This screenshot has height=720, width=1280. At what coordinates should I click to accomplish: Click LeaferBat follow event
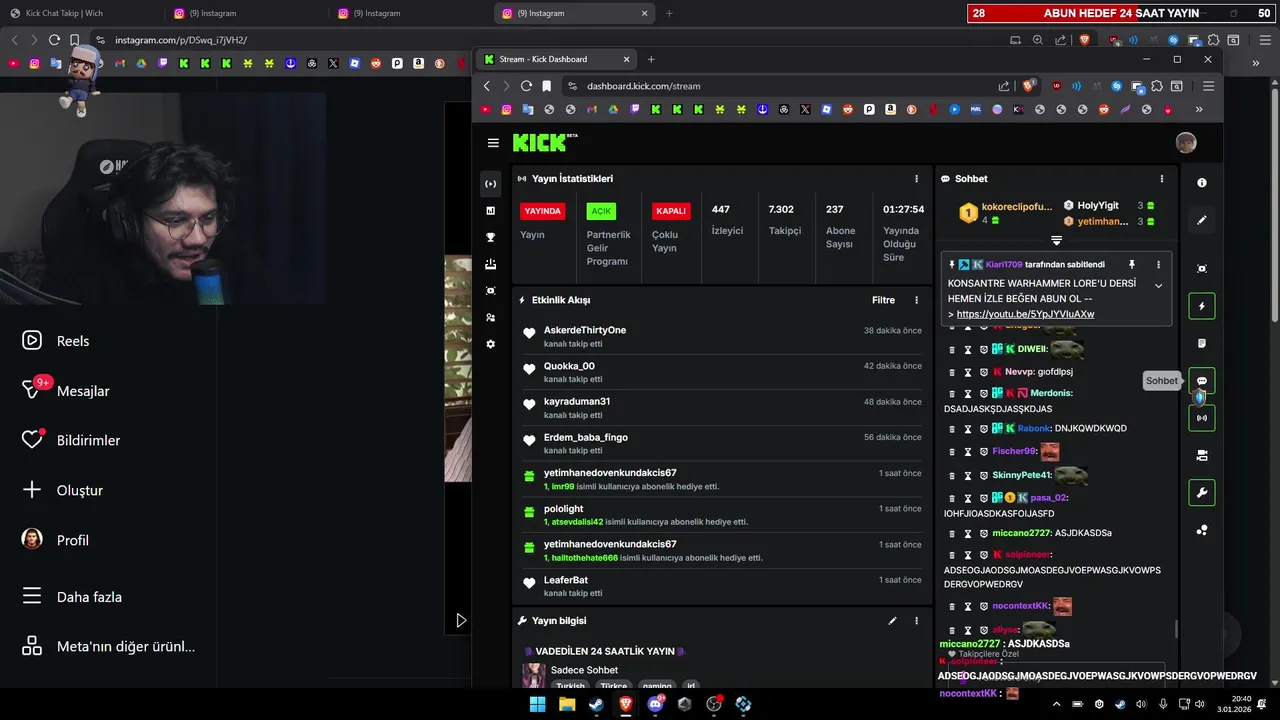(720, 586)
